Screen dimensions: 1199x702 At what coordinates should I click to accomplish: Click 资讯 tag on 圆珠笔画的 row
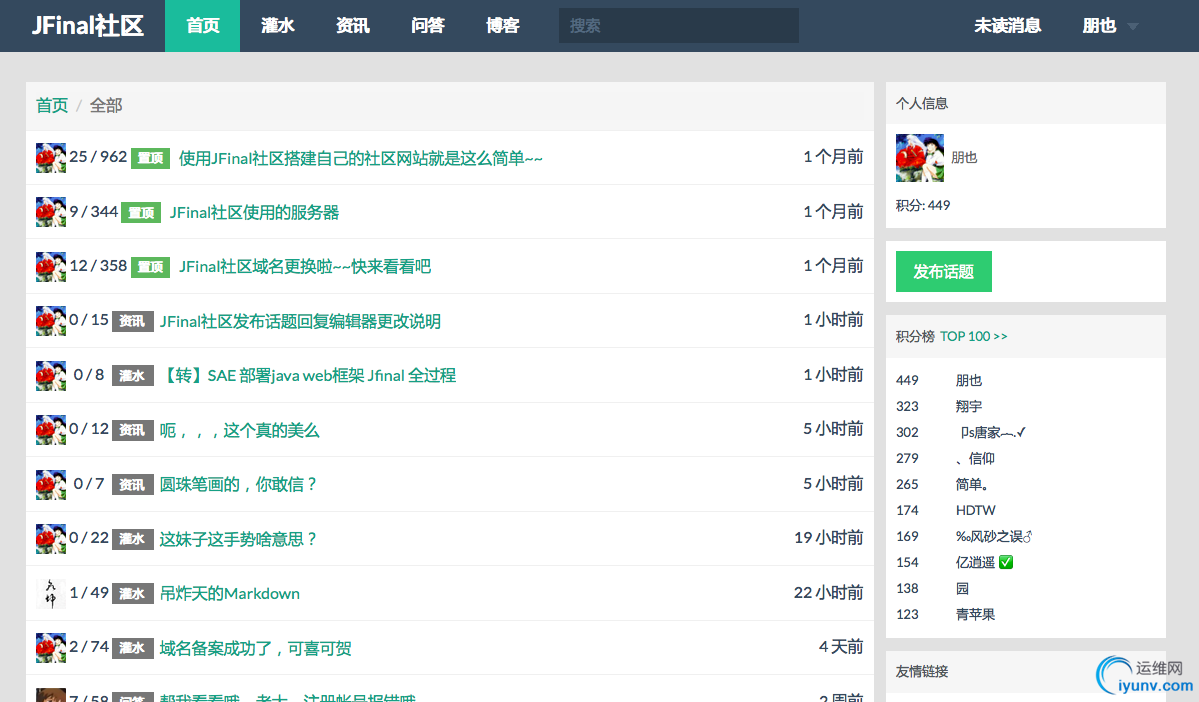tap(133, 485)
